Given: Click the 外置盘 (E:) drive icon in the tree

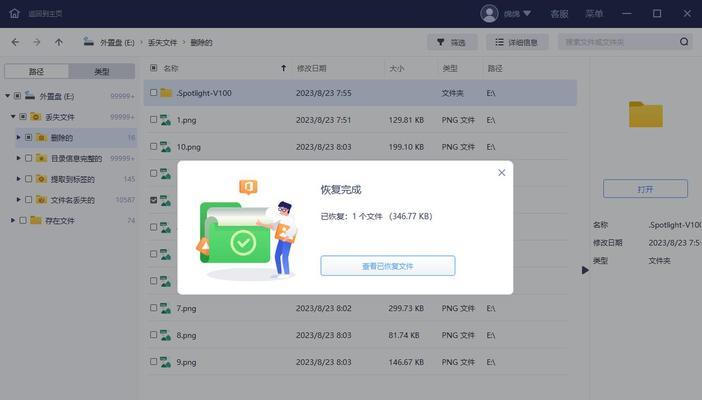Looking at the screenshot, I should pyautogui.click(x=30, y=95).
